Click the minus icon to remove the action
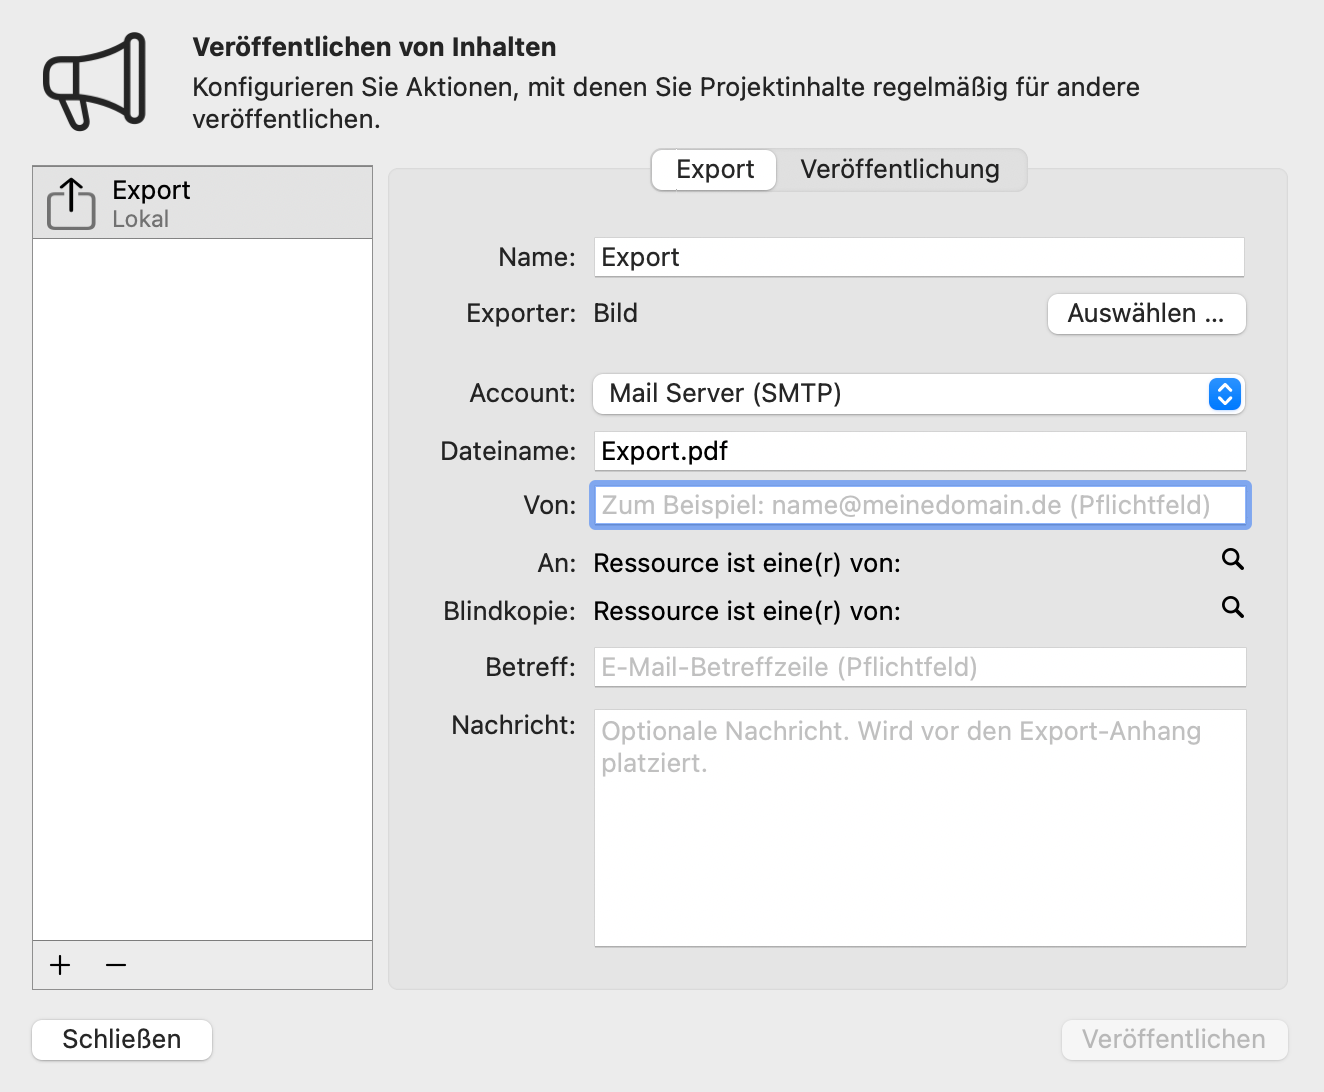This screenshot has height=1092, width=1324. coord(115,965)
